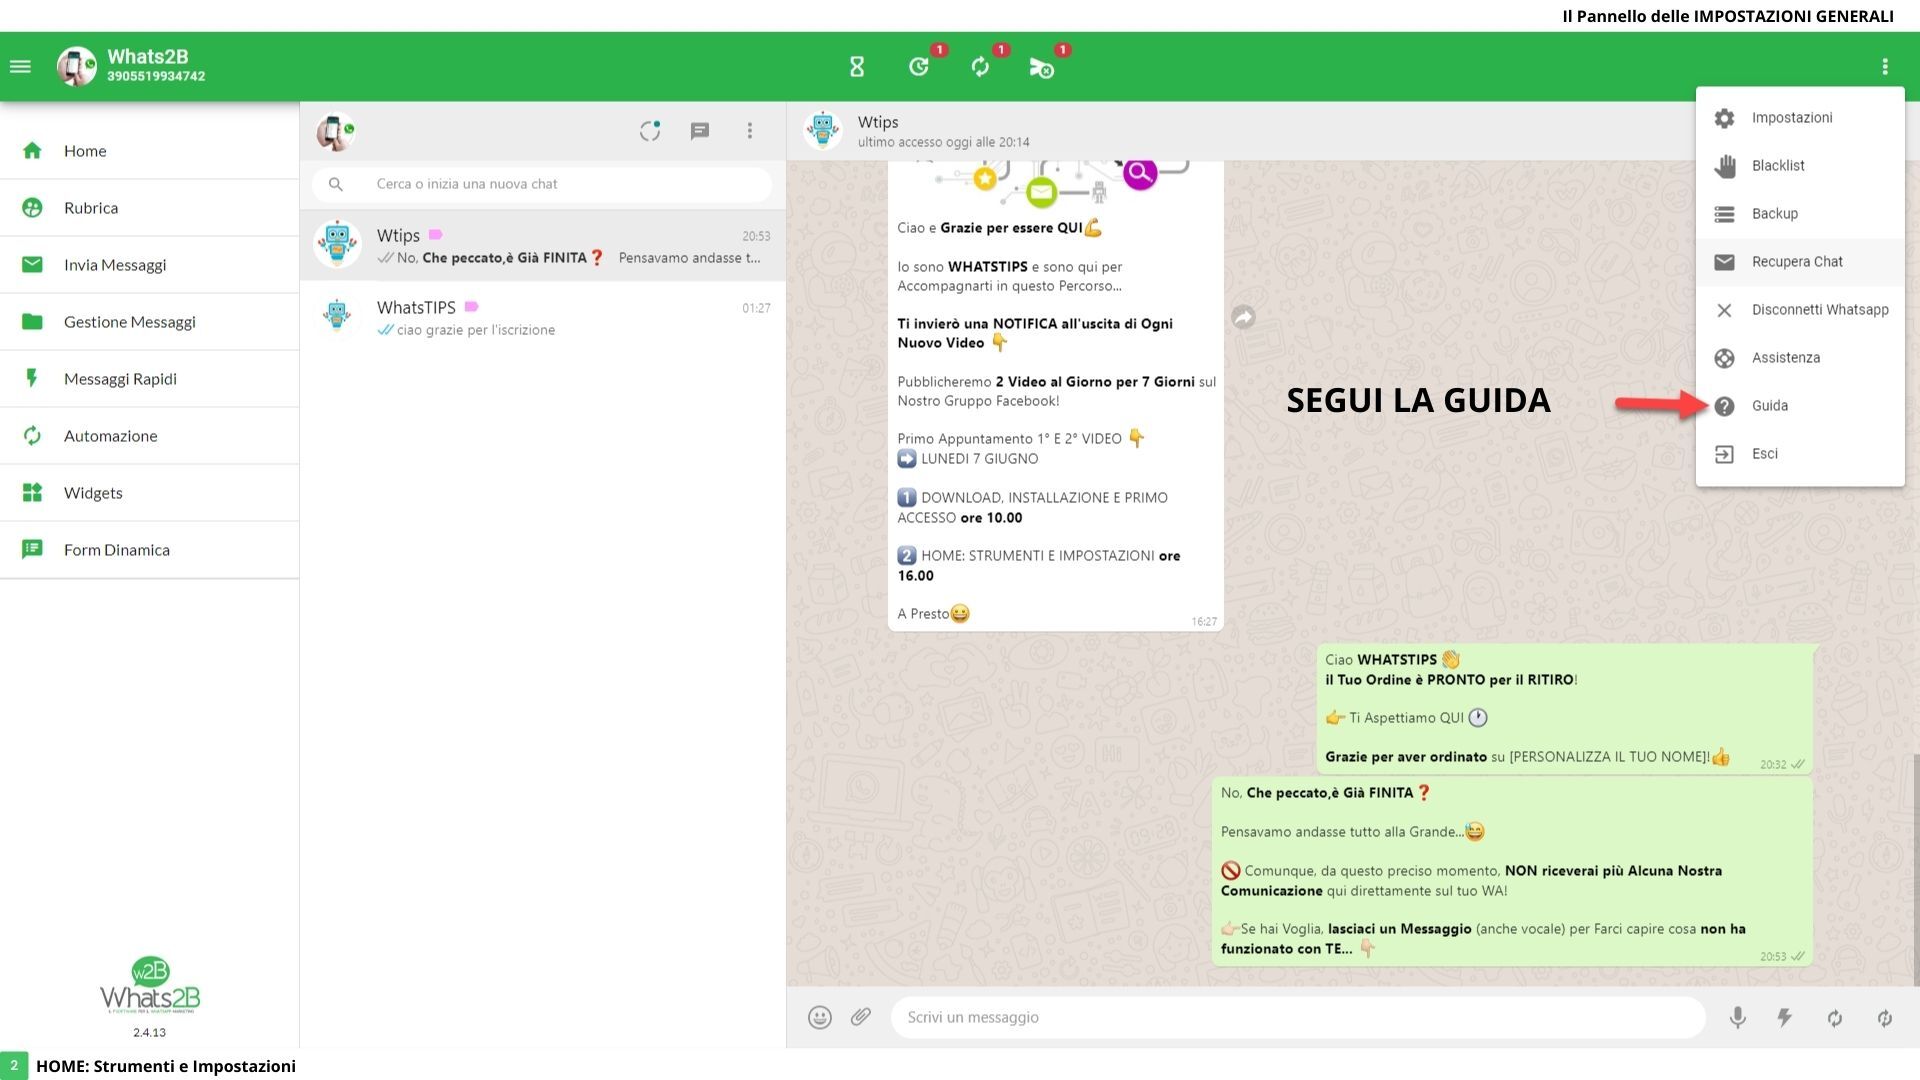Click the Automazione cycle icon
Screen dimensions: 1920x1080
pos(32,436)
